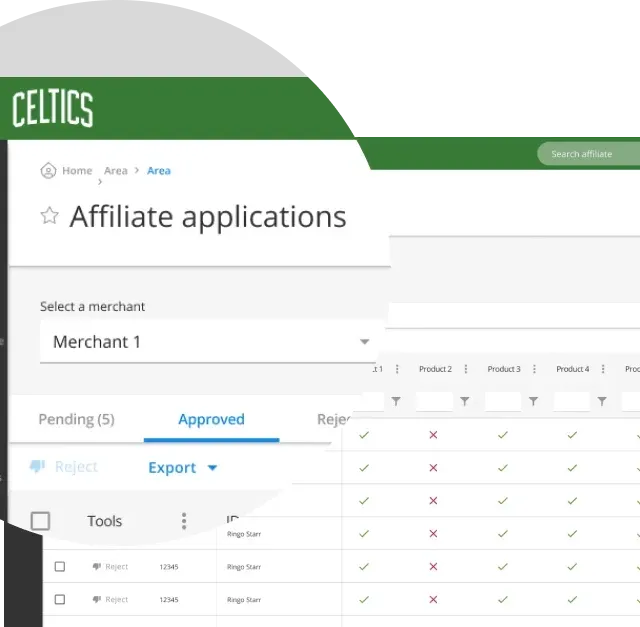Screen dimensions: 640x627
Task: Click the Export dropdown arrow
Action: coord(212,468)
